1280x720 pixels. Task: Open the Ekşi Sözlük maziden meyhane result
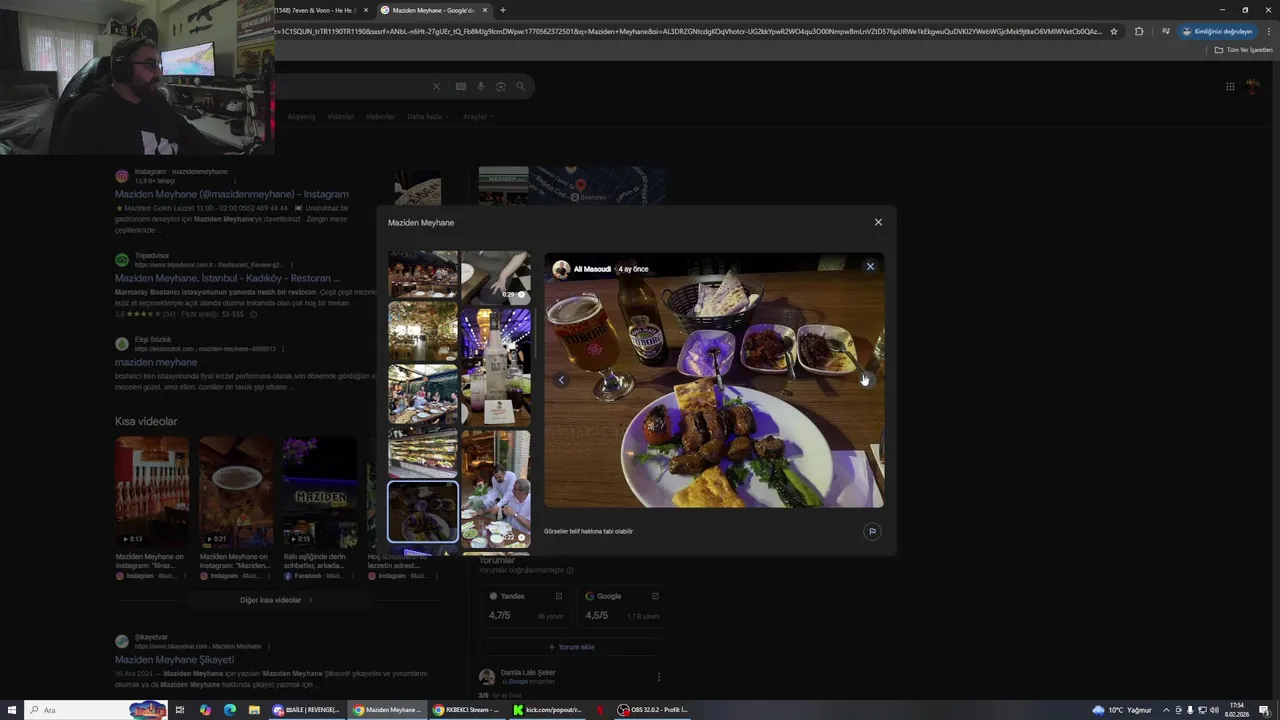[x=156, y=362]
